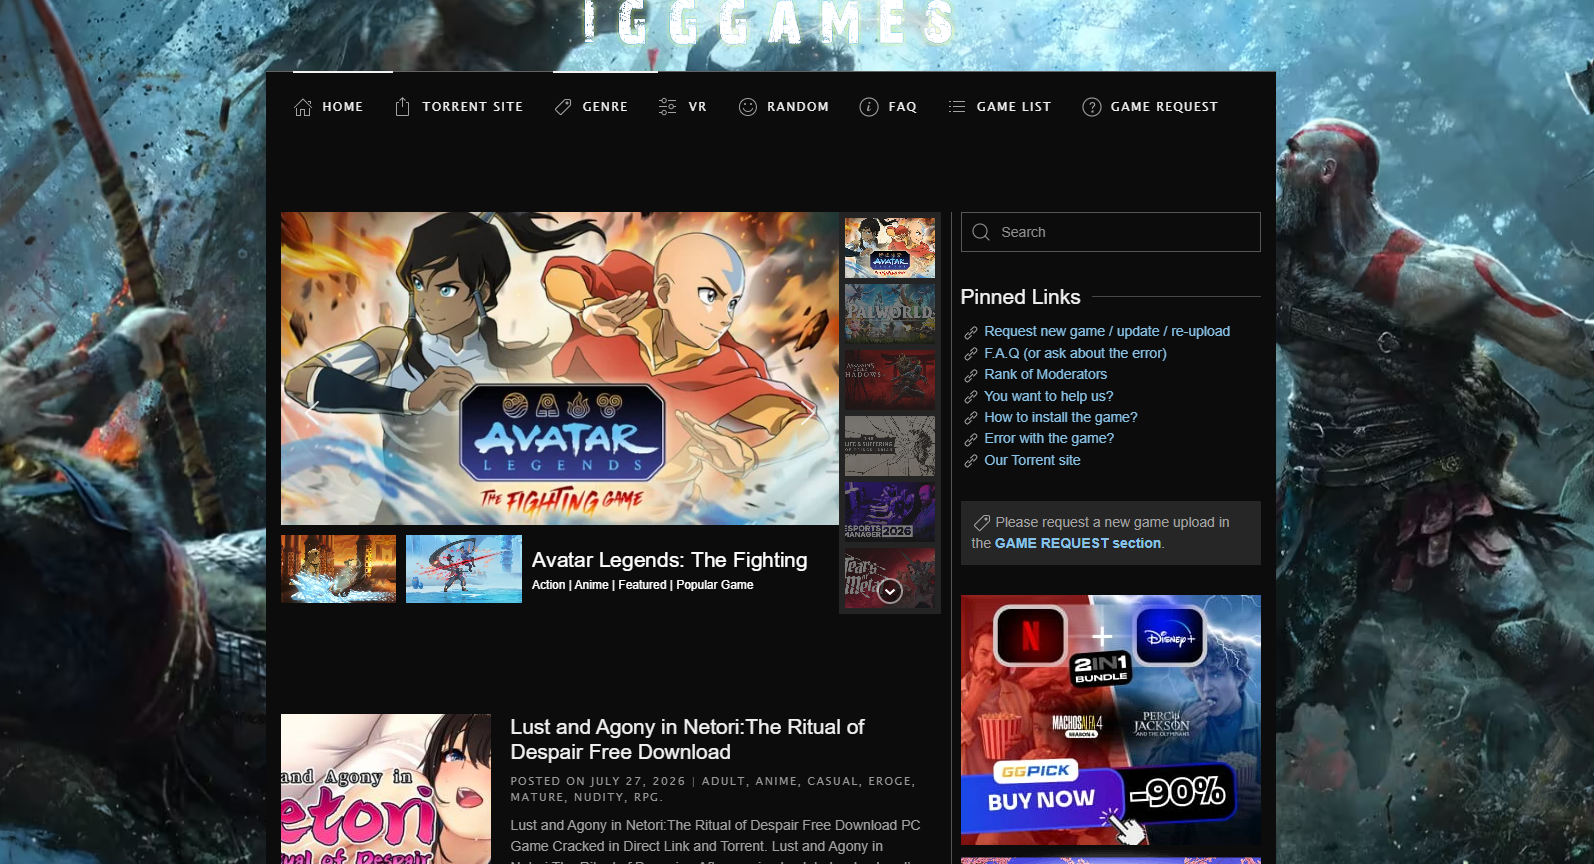Click the MATURE tag on the post
The width and height of the screenshot is (1594, 864).
pyautogui.click(x=537, y=797)
